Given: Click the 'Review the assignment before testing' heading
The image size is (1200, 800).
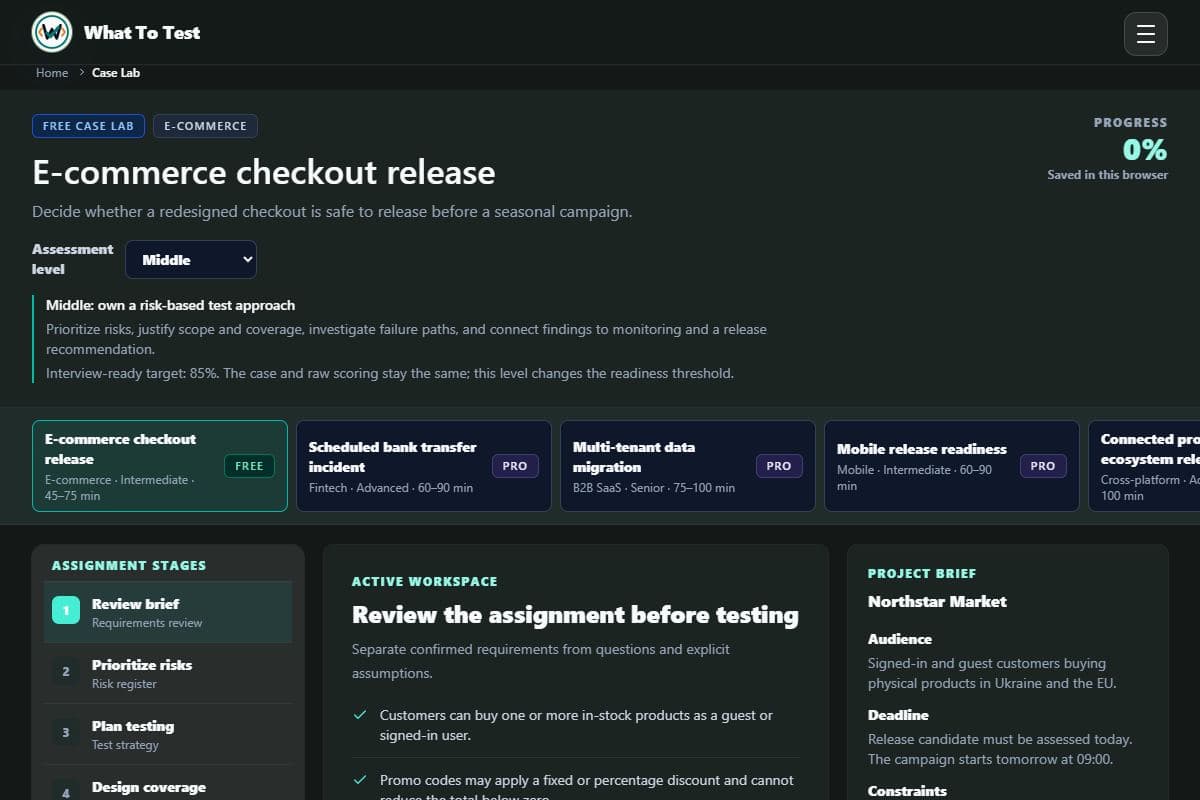Looking at the screenshot, I should [x=575, y=615].
